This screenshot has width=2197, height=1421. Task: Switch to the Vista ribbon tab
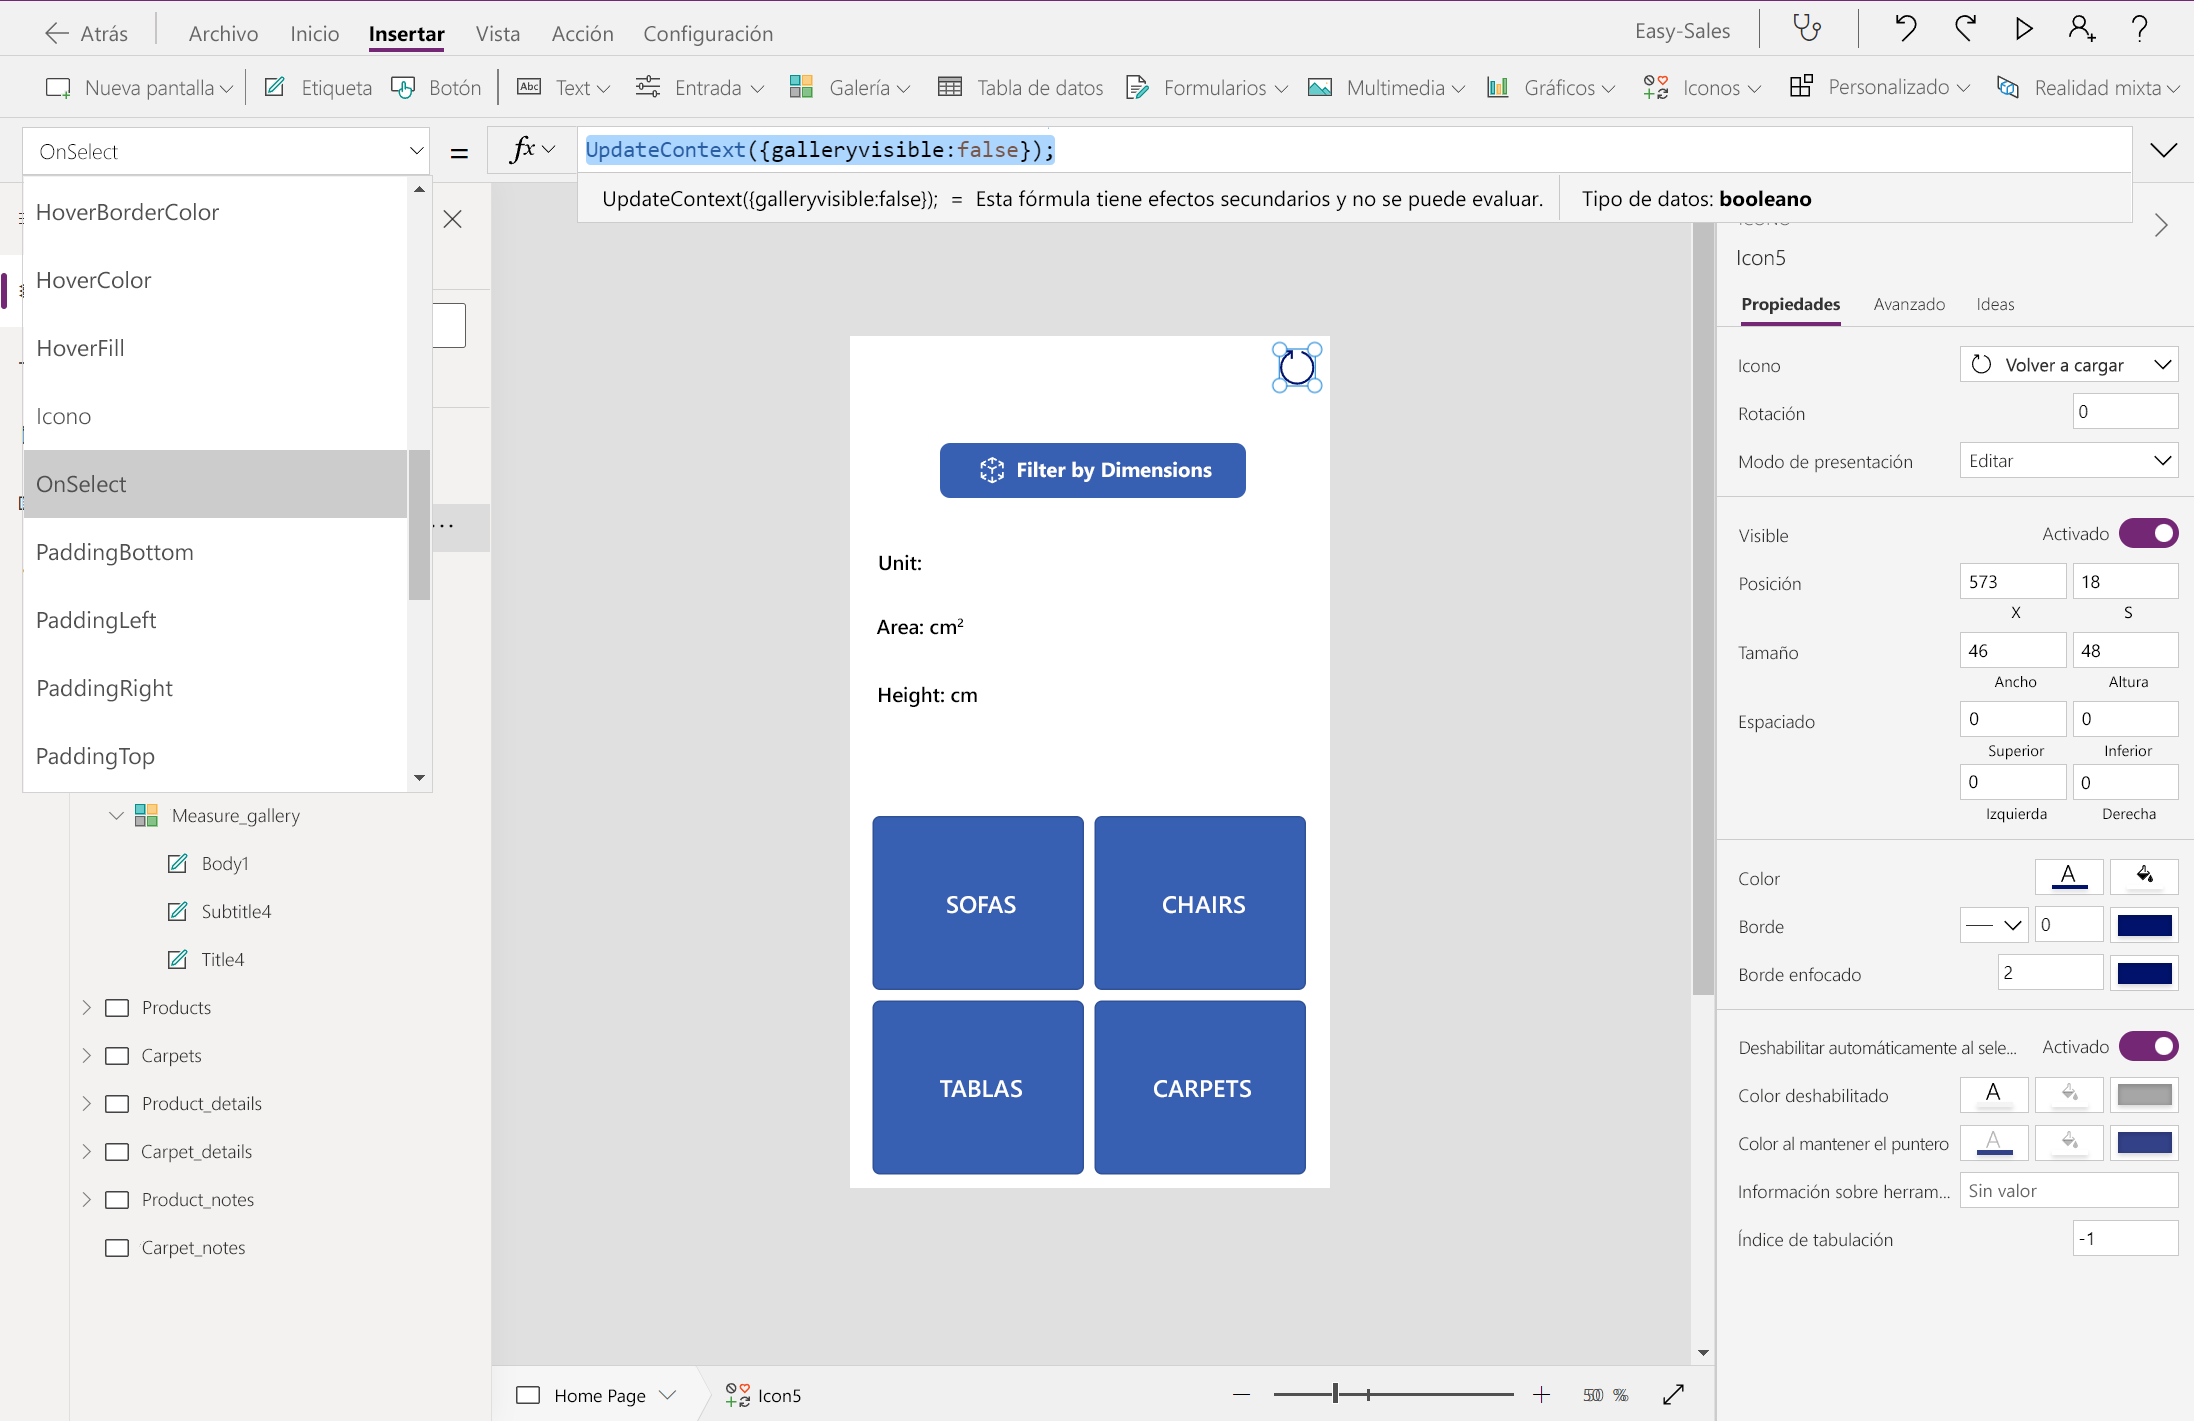coord(497,33)
